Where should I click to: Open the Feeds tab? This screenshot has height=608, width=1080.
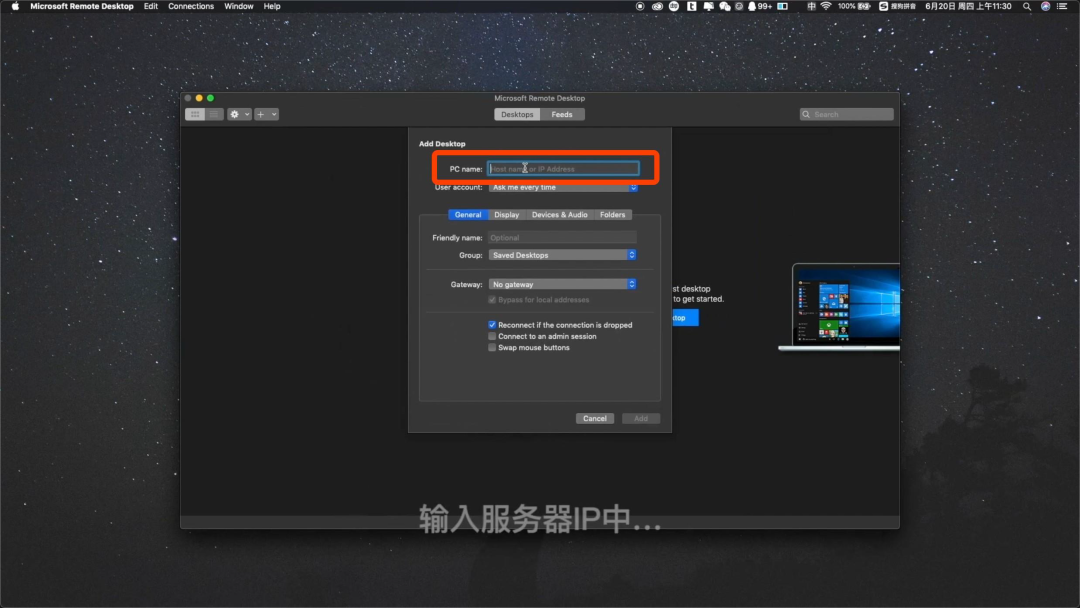[x=561, y=114]
